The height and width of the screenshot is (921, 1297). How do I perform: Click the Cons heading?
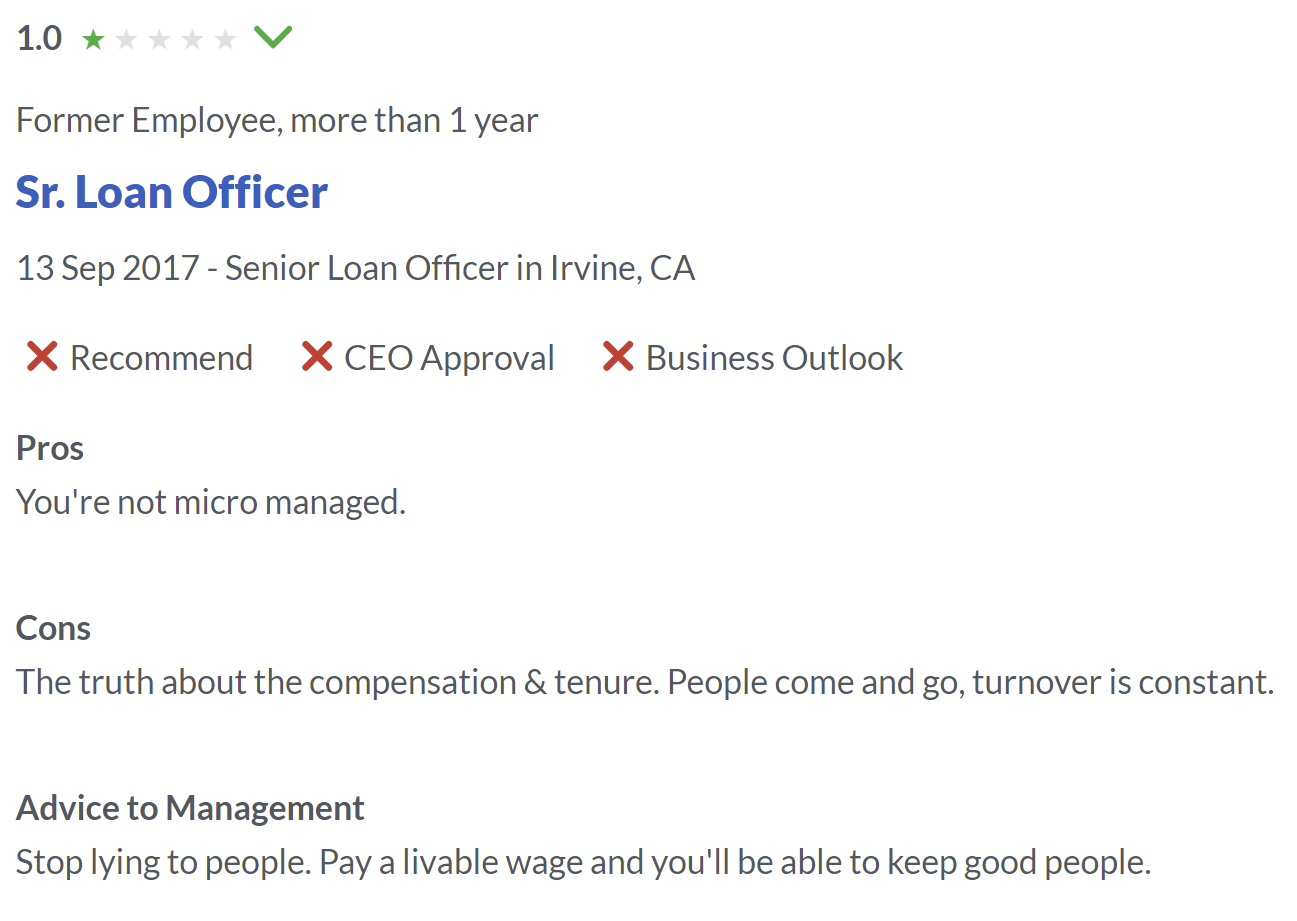tap(53, 628)
